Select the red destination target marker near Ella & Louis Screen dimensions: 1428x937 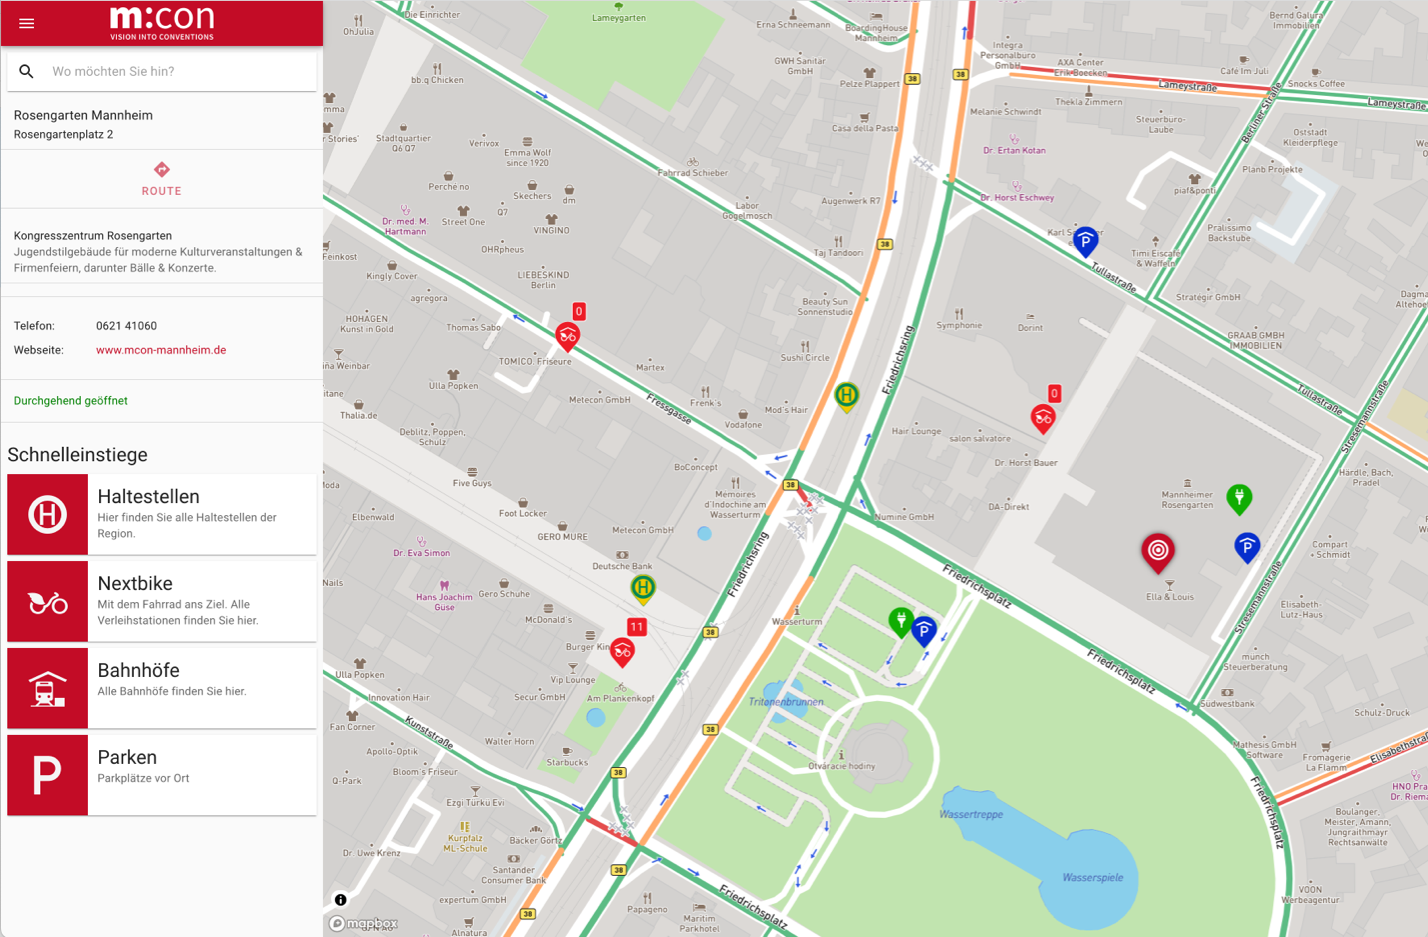tap(1158, 552)
